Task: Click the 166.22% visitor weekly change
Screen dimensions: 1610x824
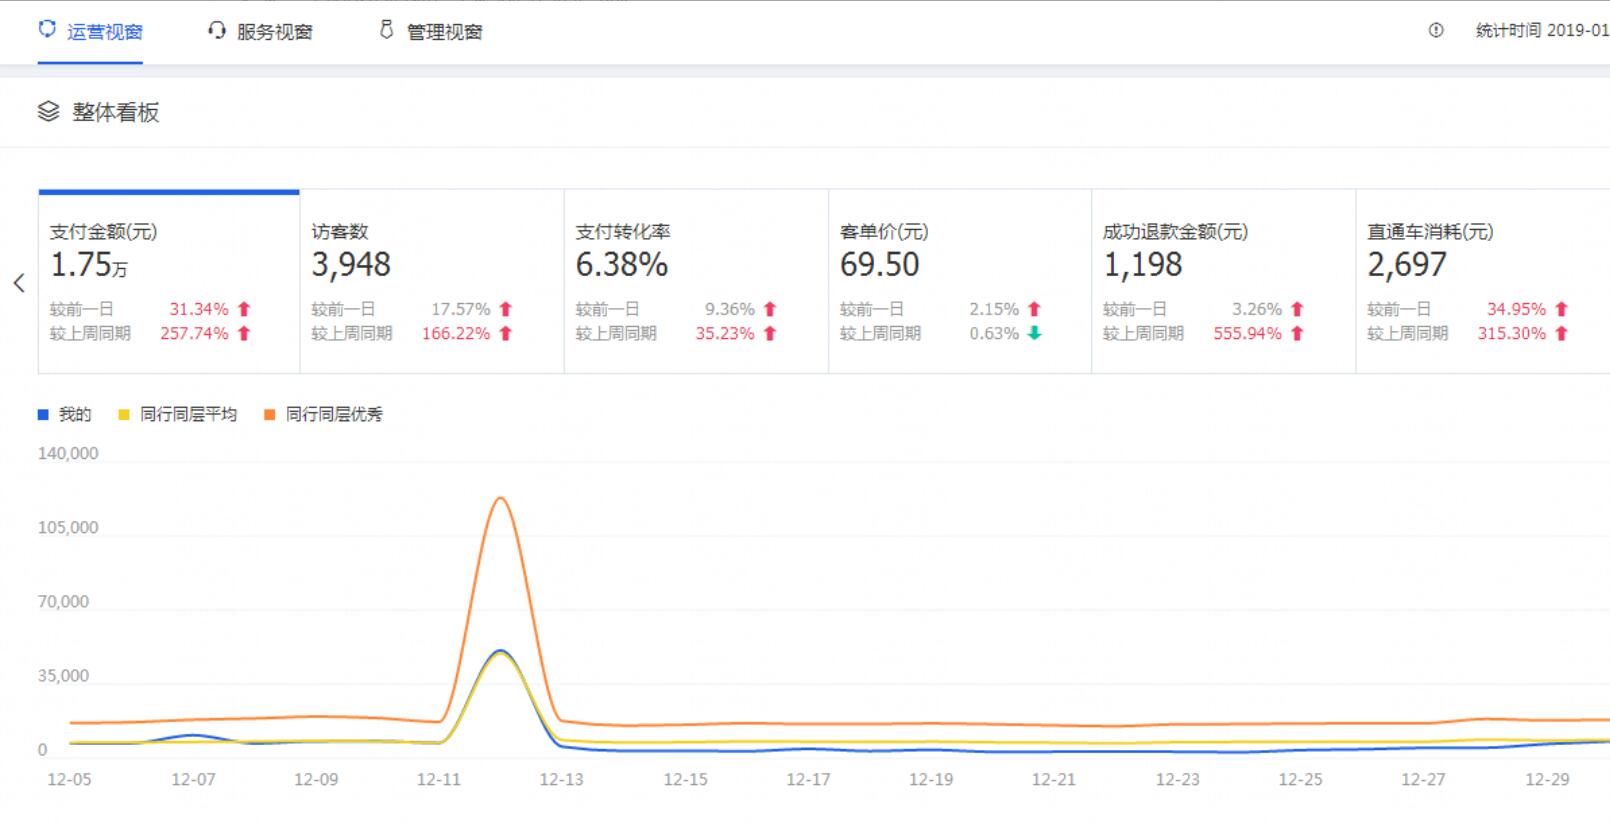Action: [x=456, y=333]
